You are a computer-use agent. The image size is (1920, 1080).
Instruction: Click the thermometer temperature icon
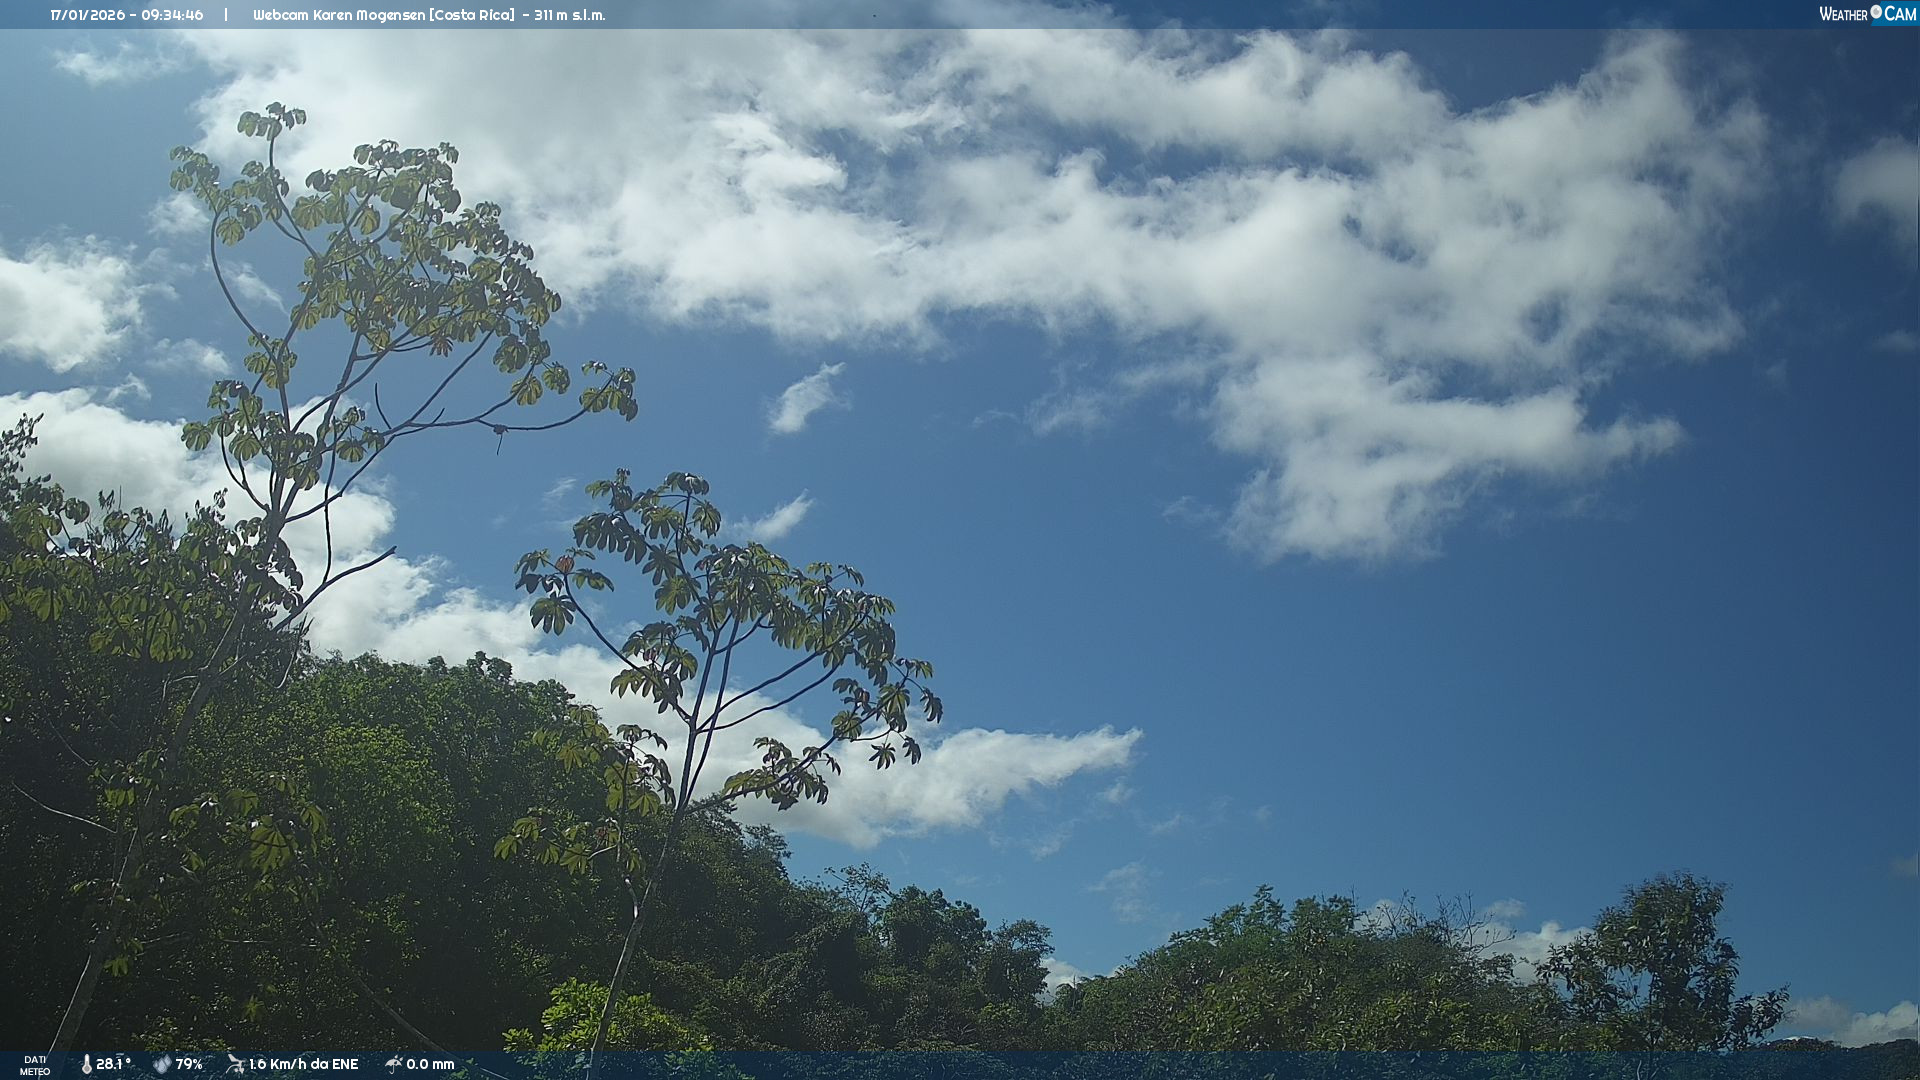[86, 1064]
